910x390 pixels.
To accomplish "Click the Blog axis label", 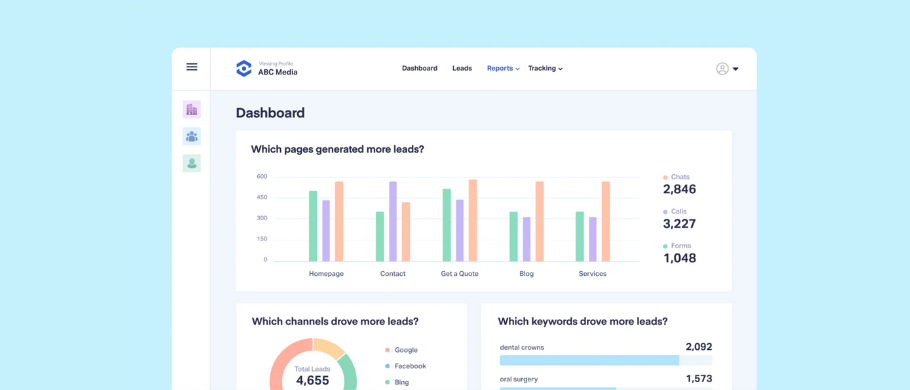I will [x=526, y=274].
